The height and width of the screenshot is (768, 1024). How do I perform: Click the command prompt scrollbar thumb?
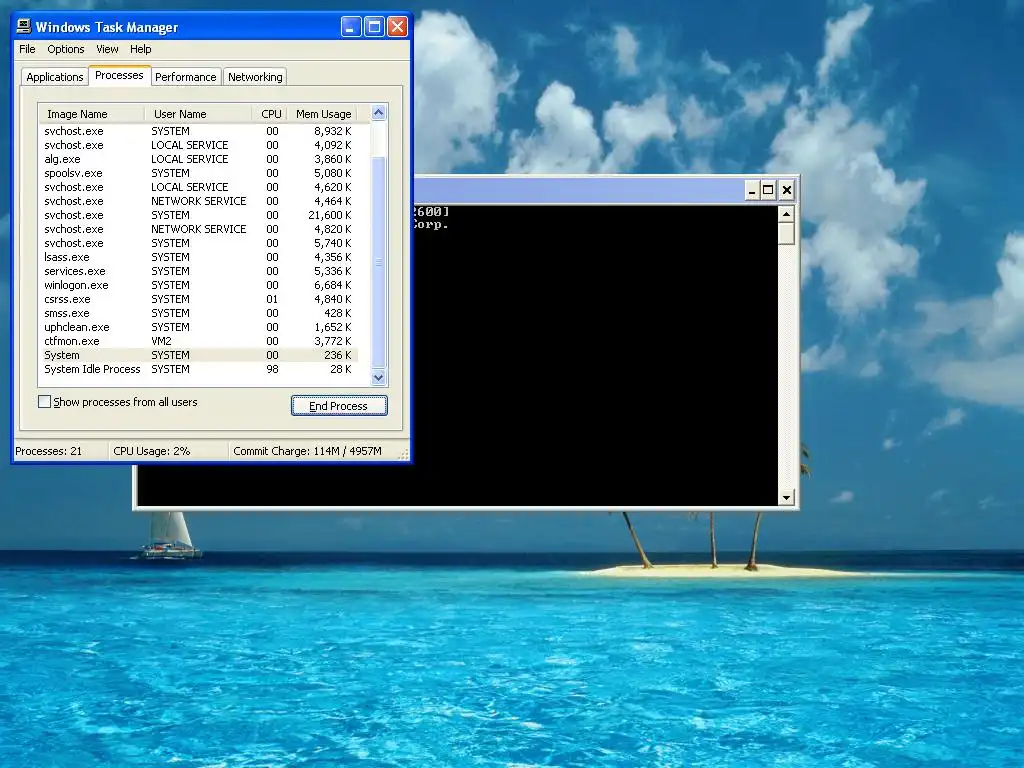[786, 234]
